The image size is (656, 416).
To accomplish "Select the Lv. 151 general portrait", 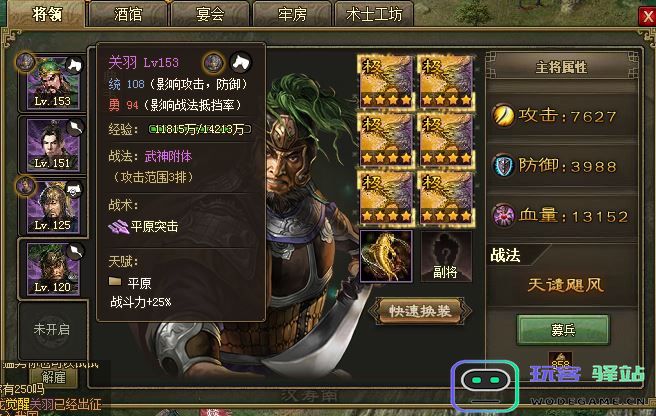I will click(53, 144).
